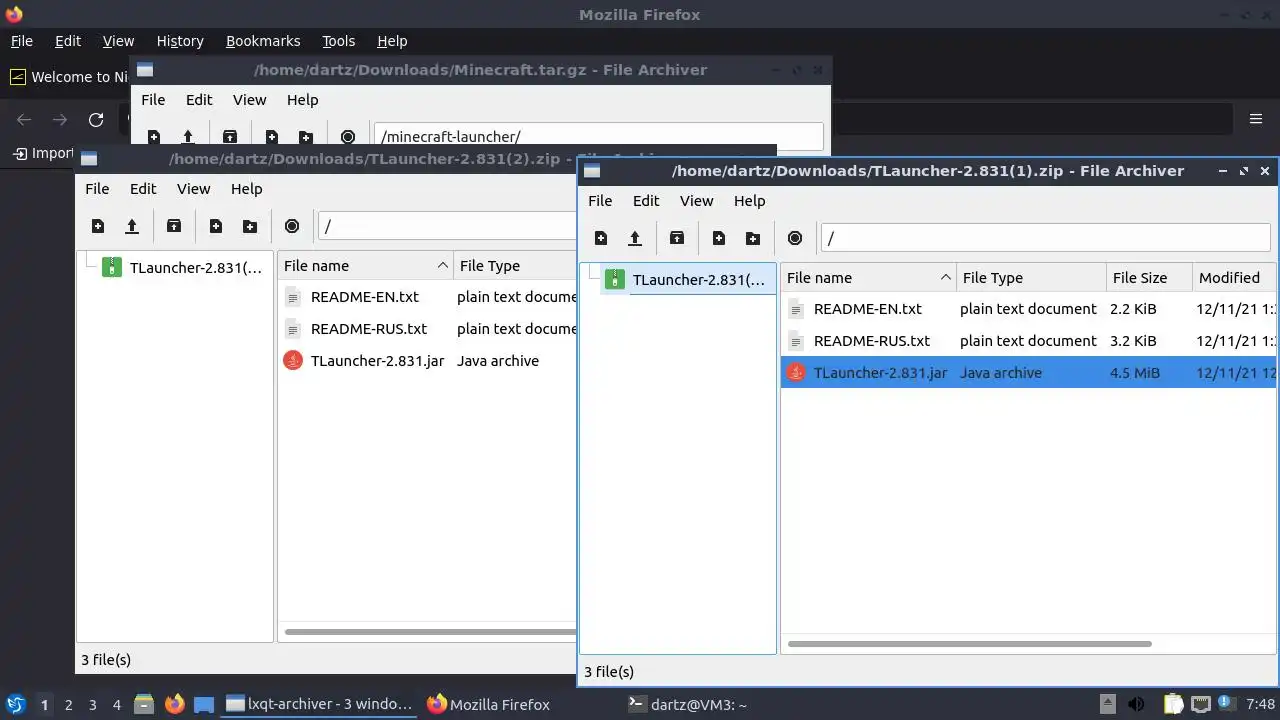This screenshot has width=1280, height=720.
Task: Switch to lxqt-archiver task in taskbar
Action: (318, 704)
